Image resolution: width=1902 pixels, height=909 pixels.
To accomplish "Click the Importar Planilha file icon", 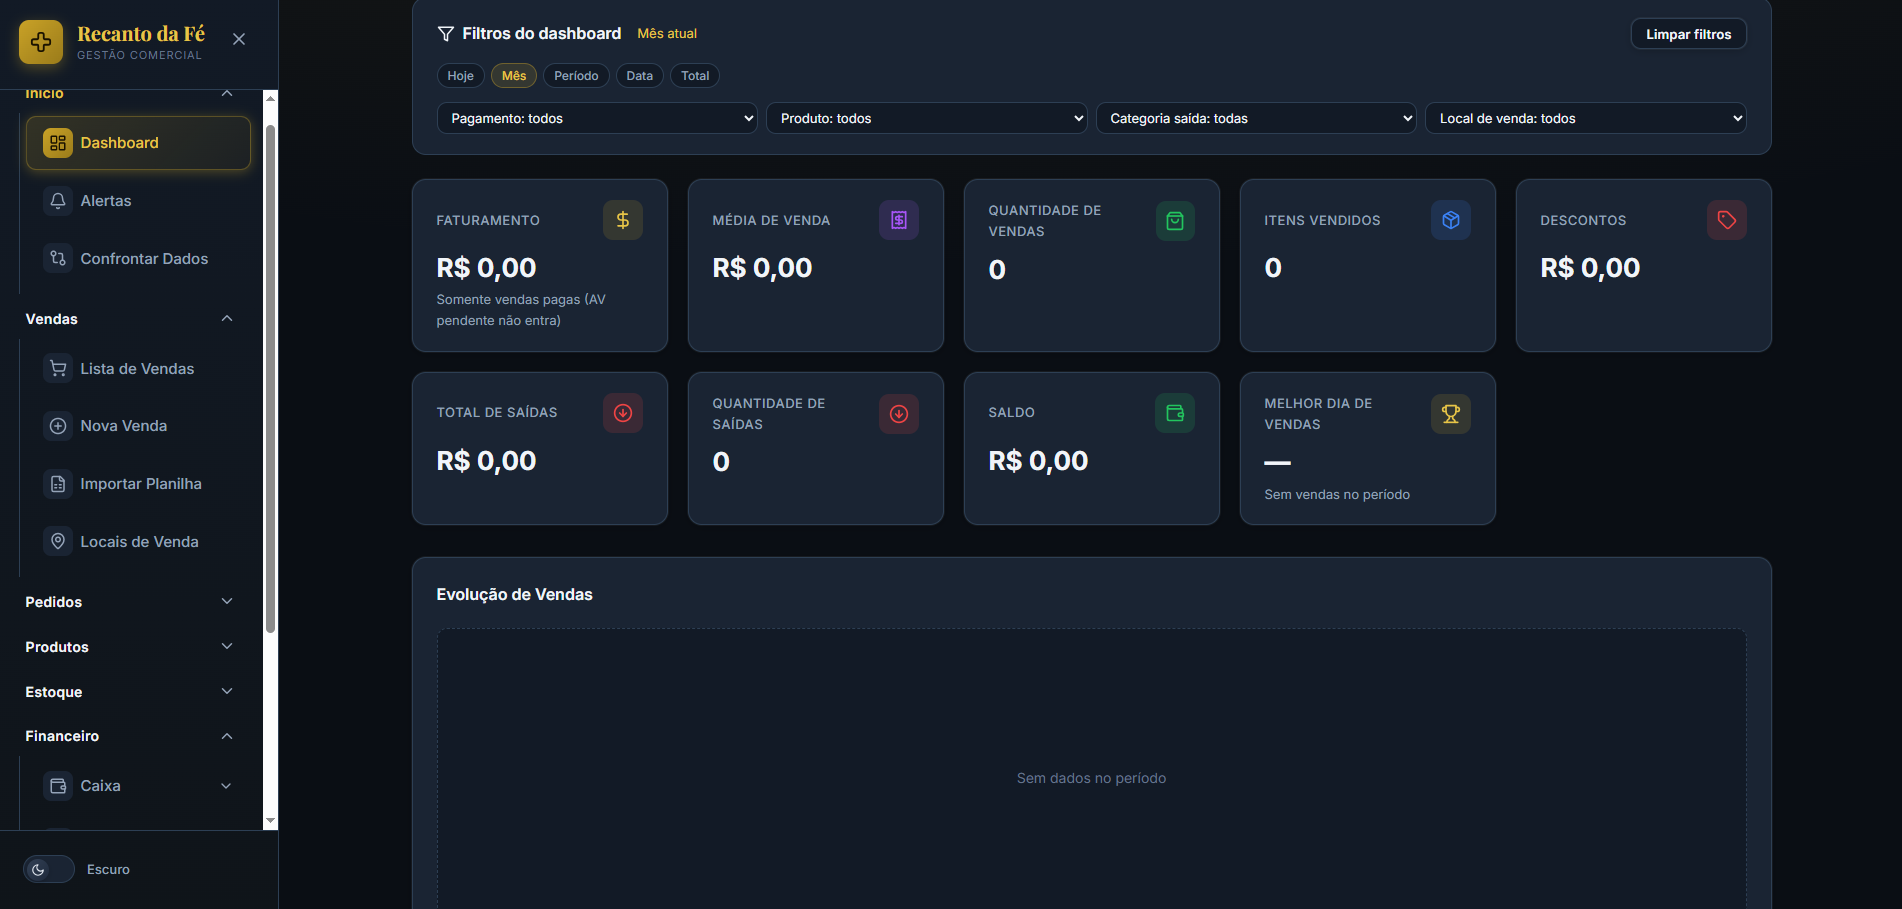I will click(58, 484).
